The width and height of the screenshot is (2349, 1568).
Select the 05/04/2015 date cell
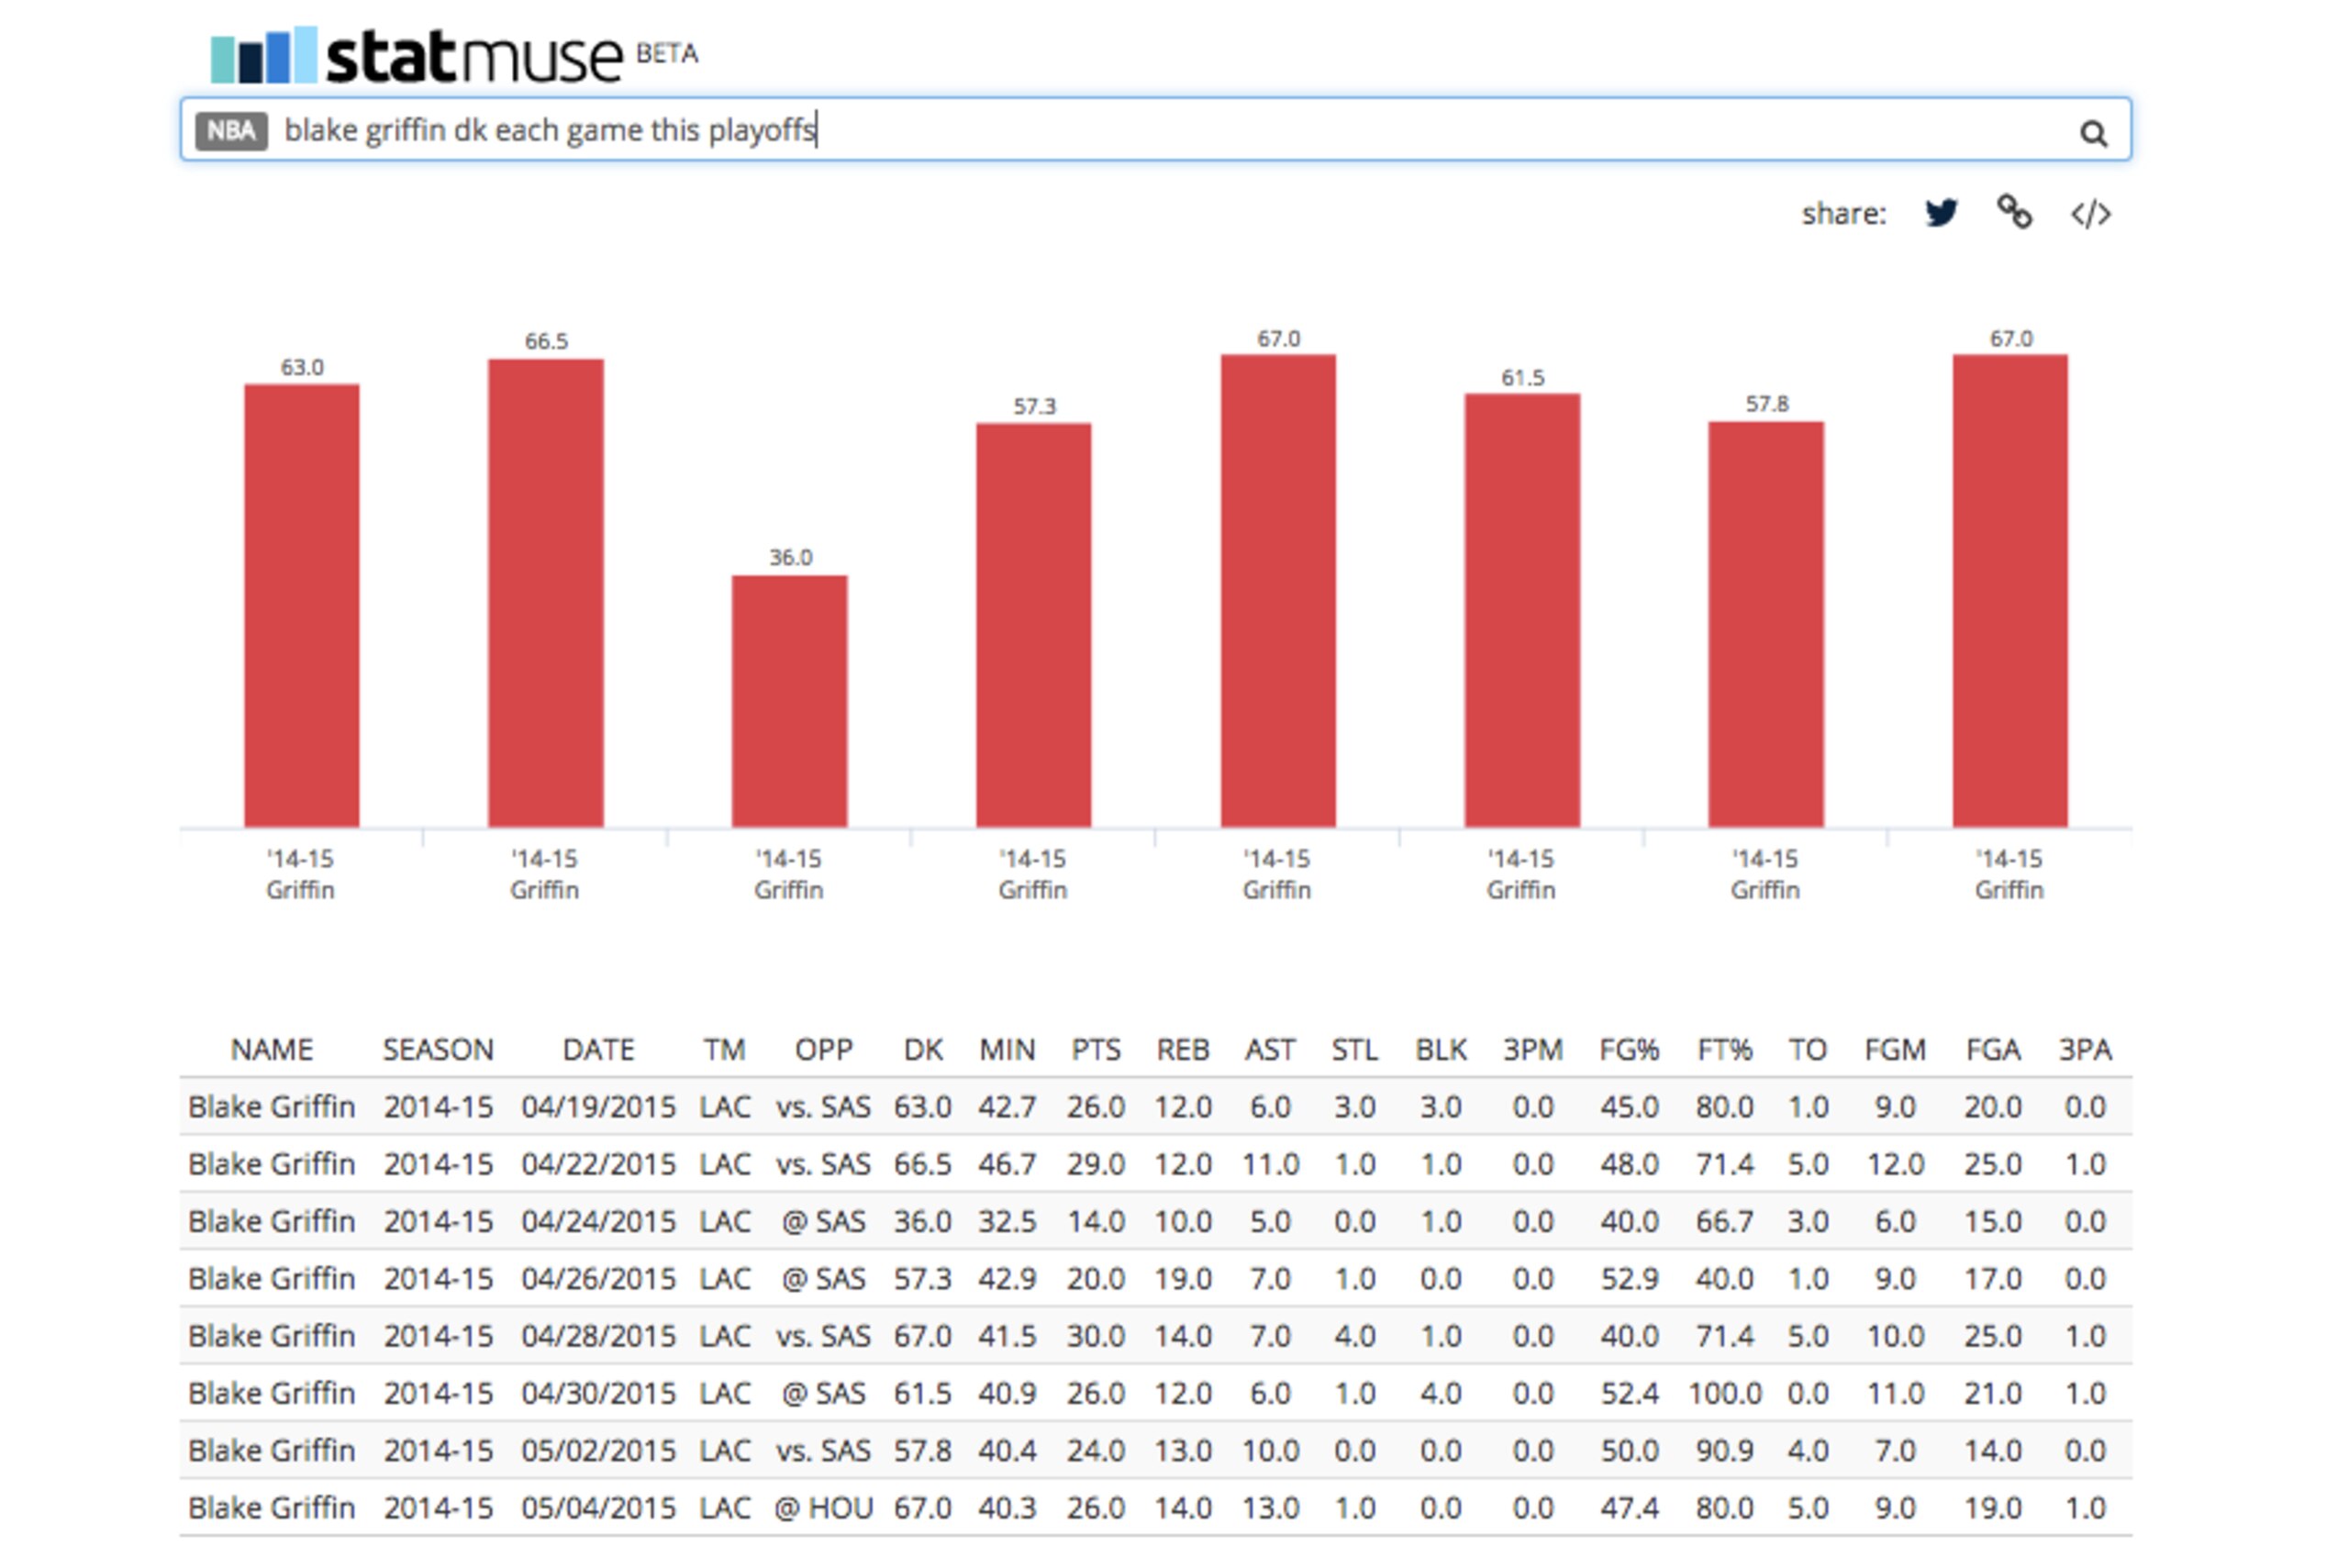pyautogui.click(x=598, y=1507)
